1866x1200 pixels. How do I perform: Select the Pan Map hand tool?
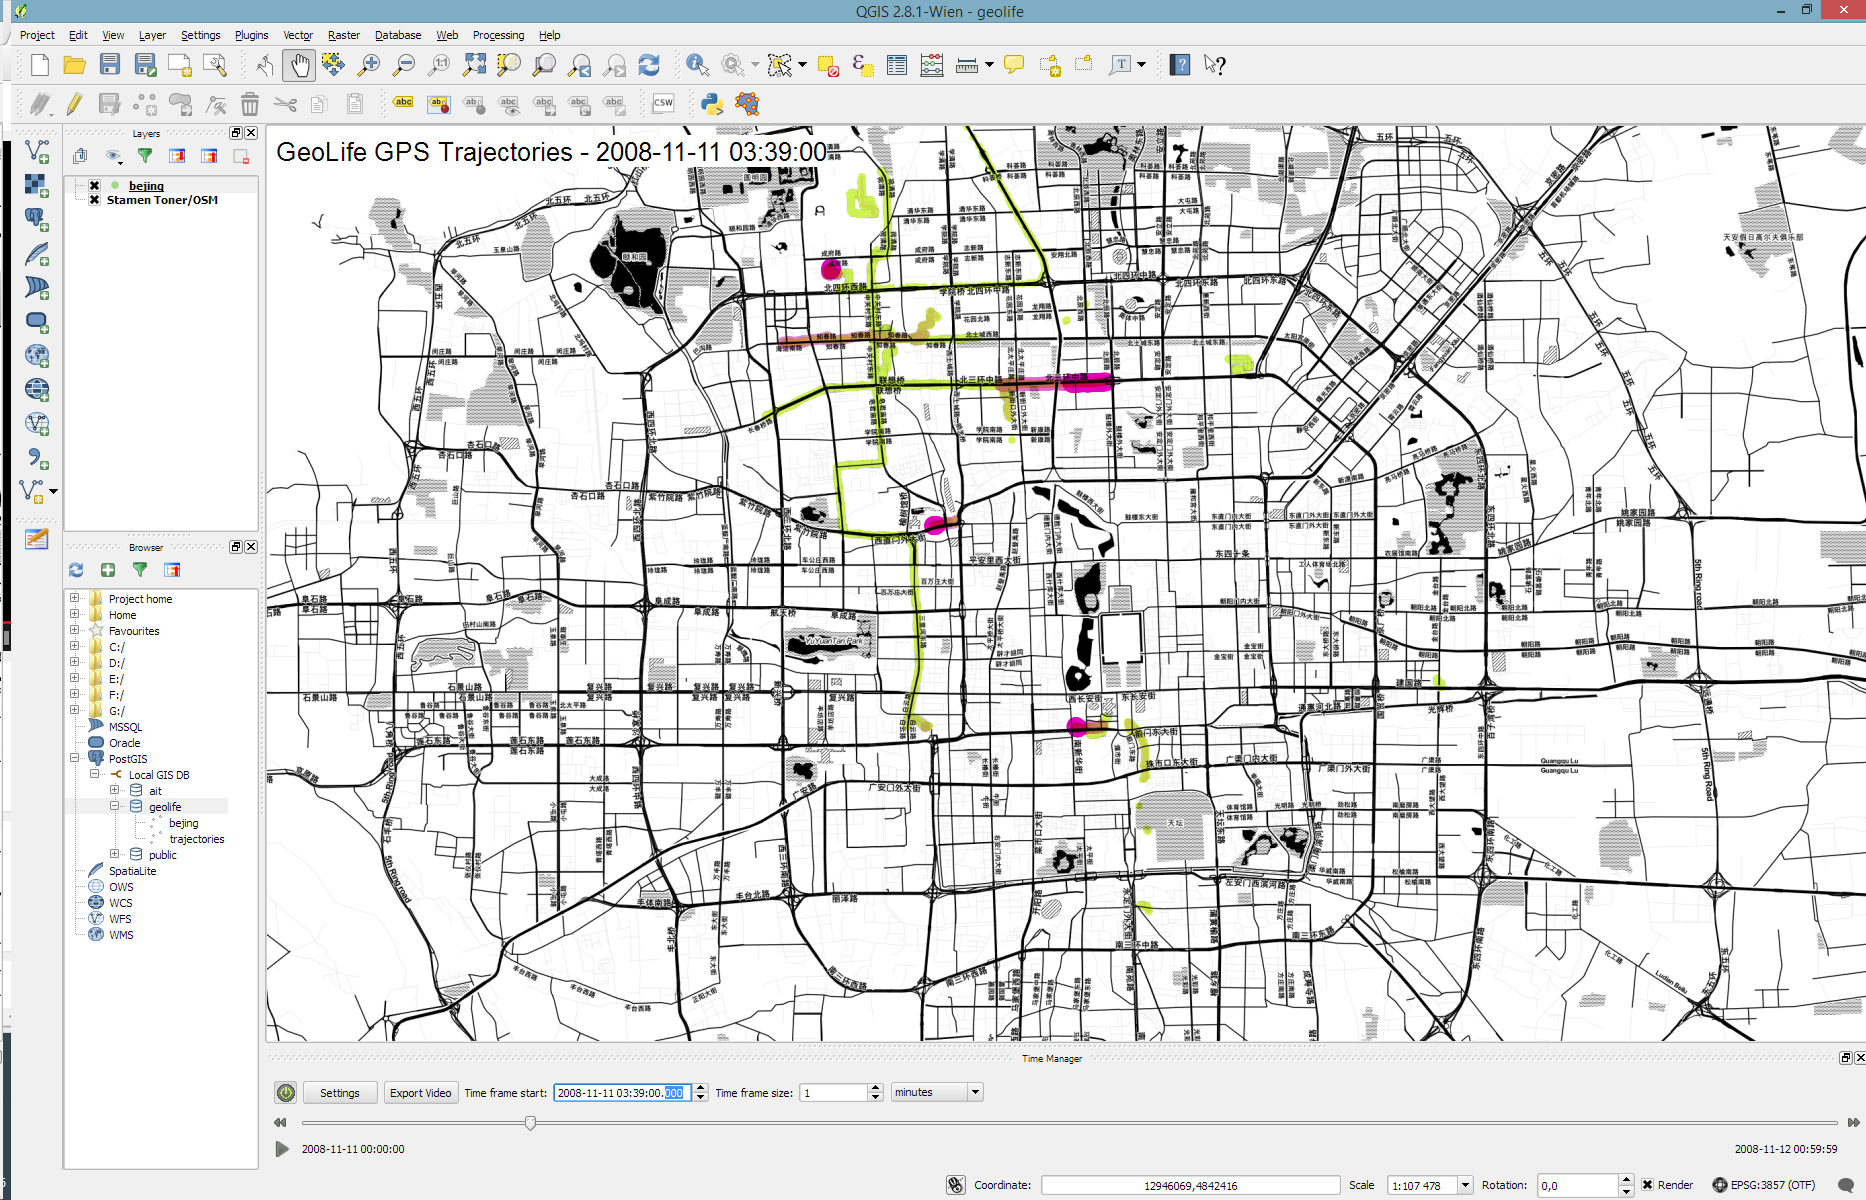[299, 66]
